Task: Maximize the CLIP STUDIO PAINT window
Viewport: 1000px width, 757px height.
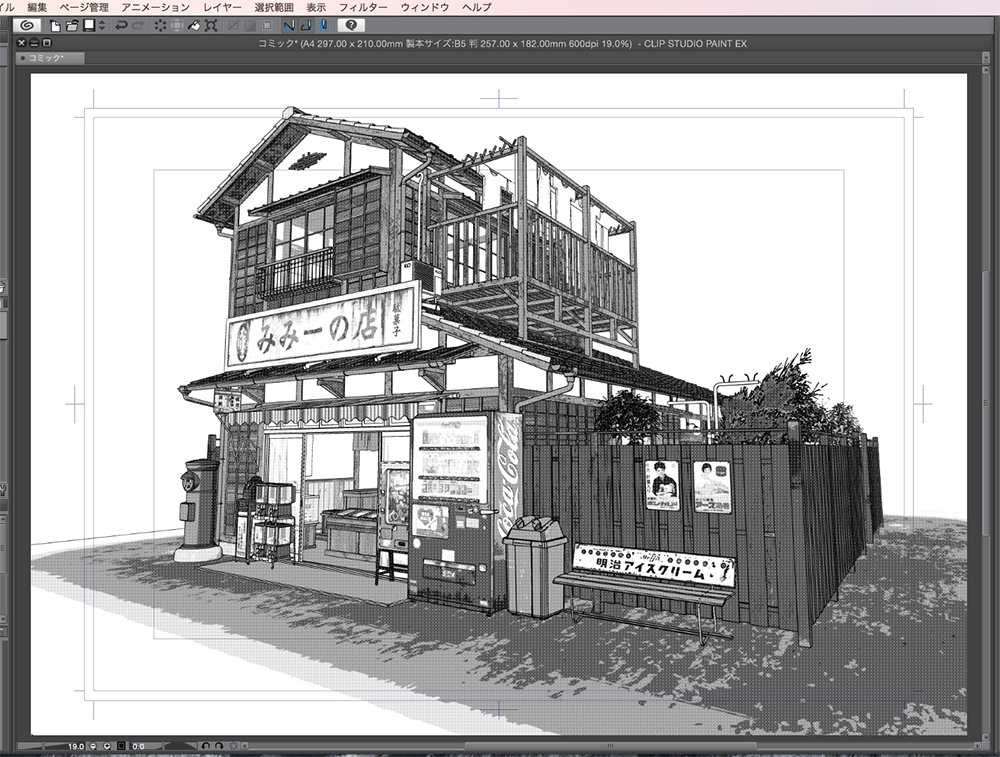Action: (x=46, y=43)
